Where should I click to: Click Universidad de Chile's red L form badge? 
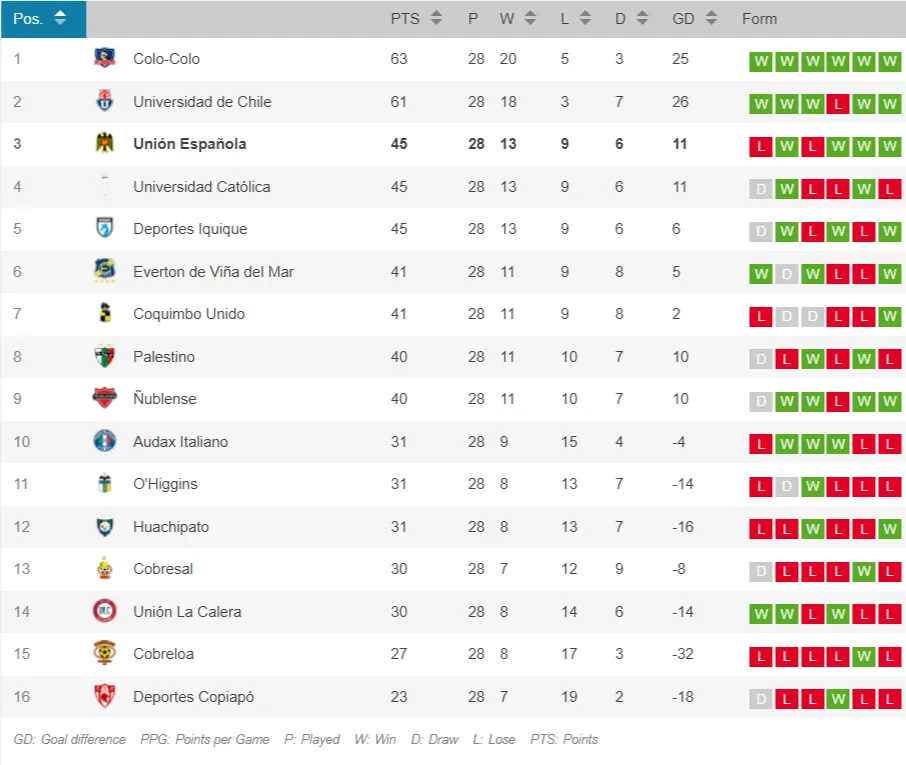pos(839,104)
